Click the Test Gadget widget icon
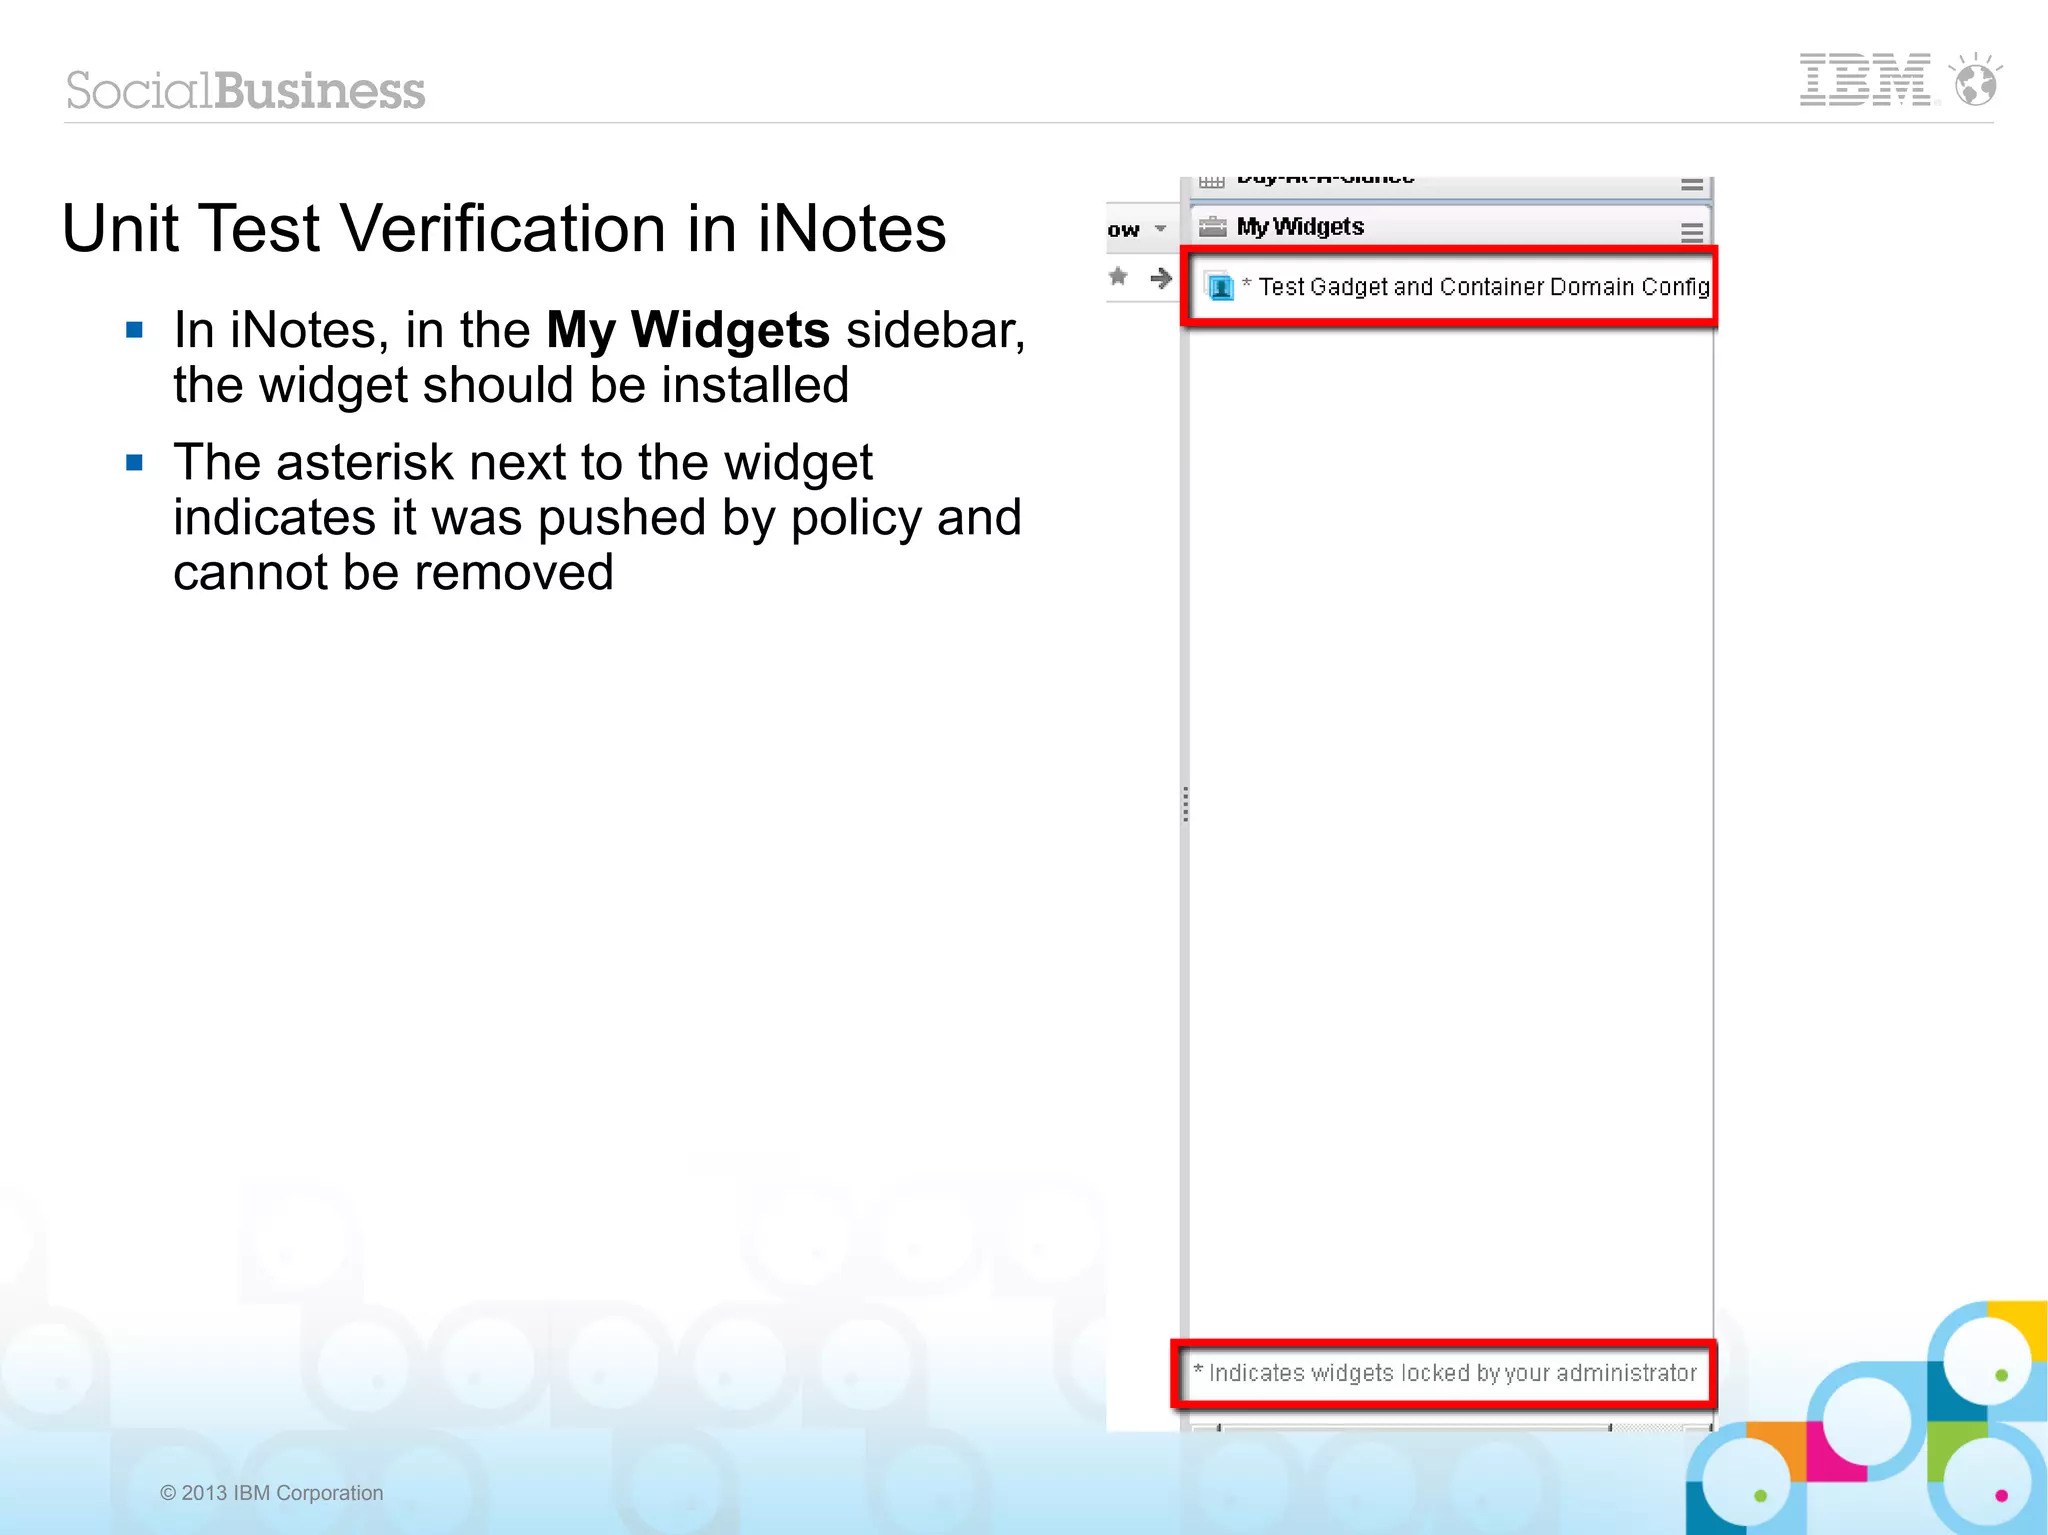Screen dimensions: 2048x1535 (1220, 287)
